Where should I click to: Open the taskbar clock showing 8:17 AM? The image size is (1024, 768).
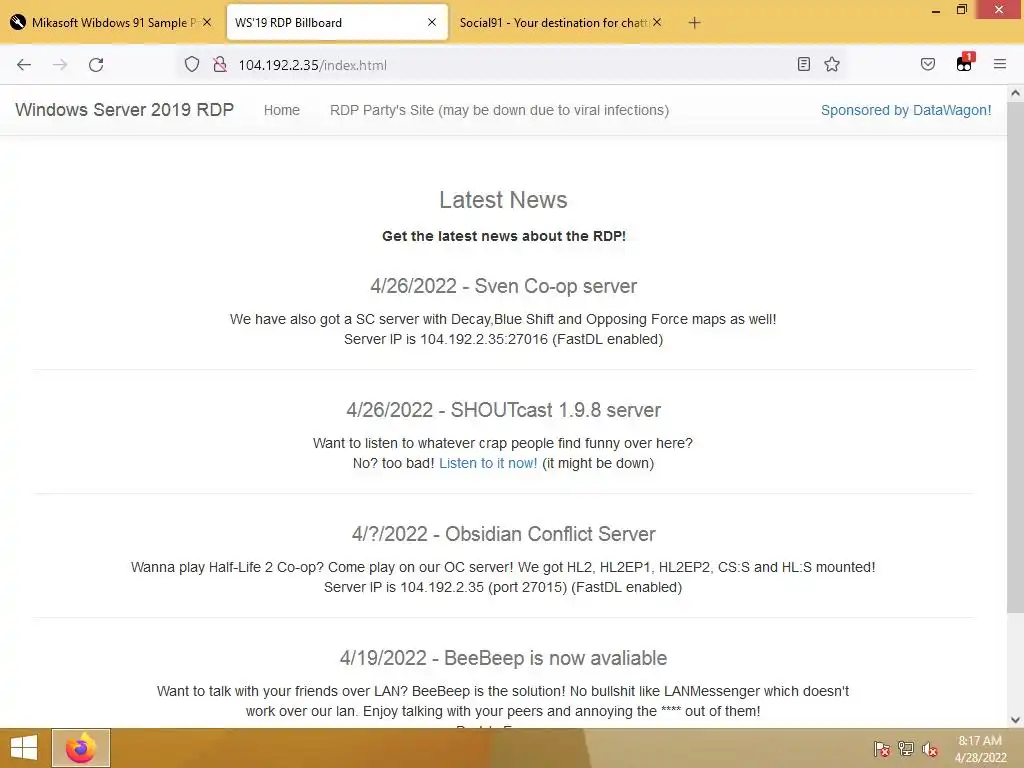click(x=980, y=749)
